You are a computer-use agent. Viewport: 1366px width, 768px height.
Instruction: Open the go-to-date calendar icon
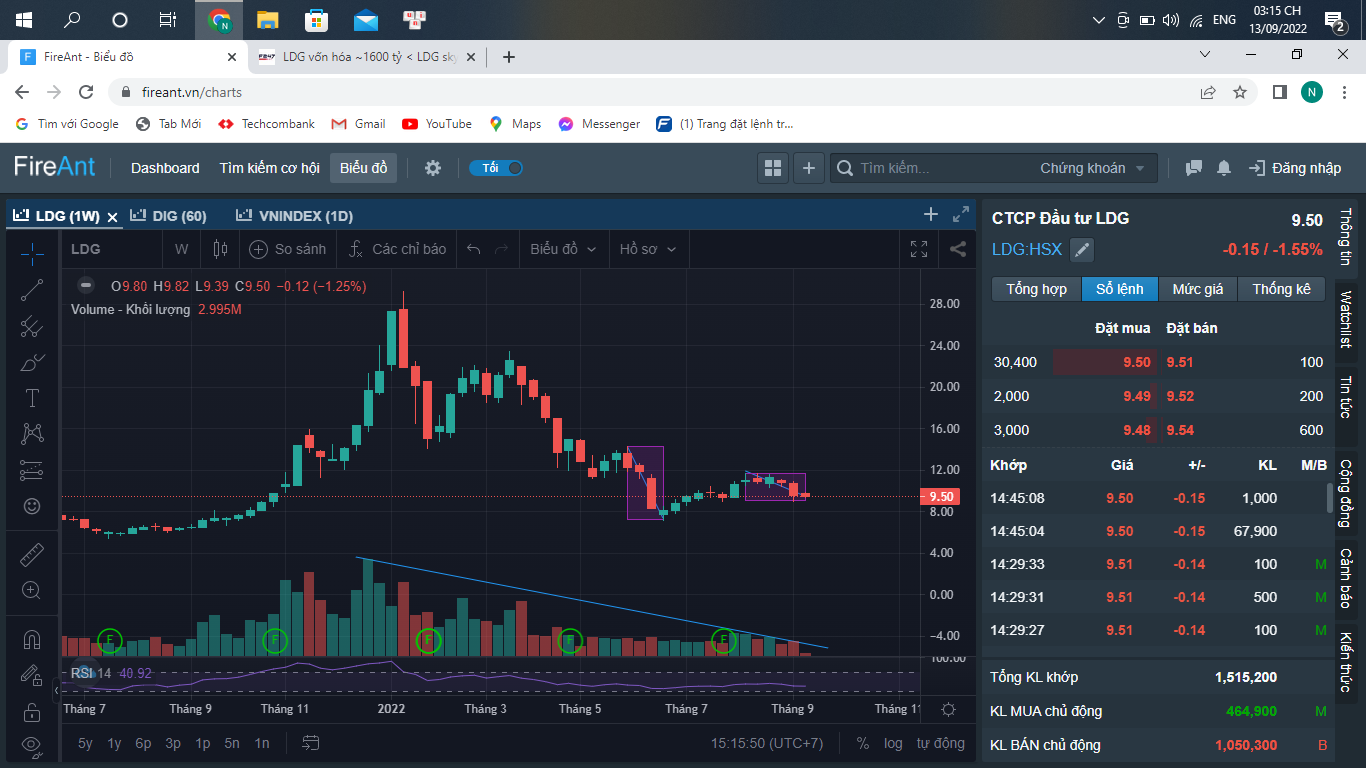(311, 743)
